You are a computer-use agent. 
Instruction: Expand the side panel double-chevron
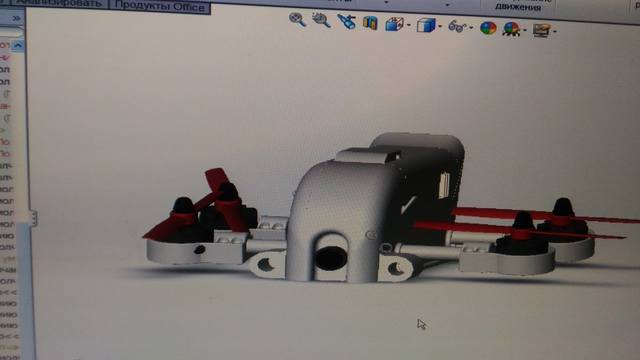pyautogui.click(x=16, y=18)
